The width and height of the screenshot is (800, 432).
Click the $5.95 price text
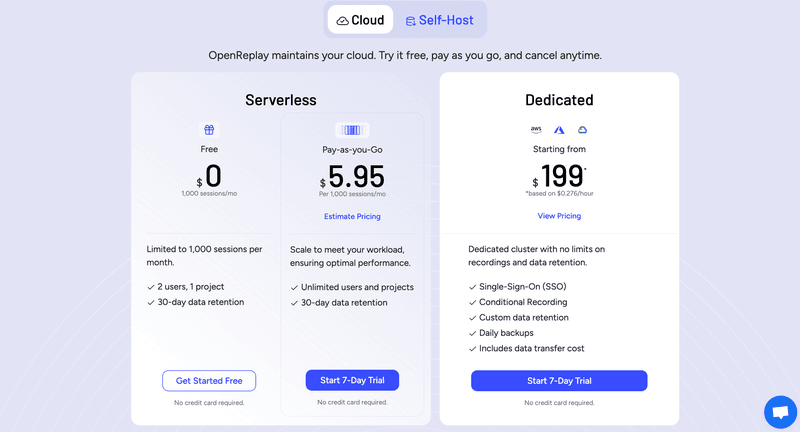(352, 177)
